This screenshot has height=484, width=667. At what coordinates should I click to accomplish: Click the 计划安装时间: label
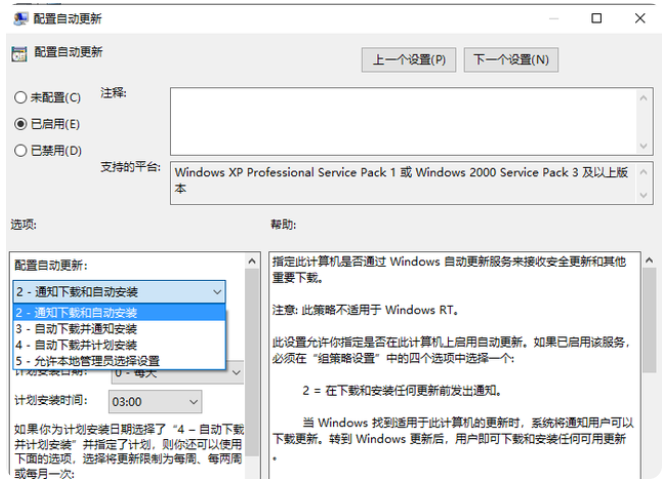click(x=51, y=400)
